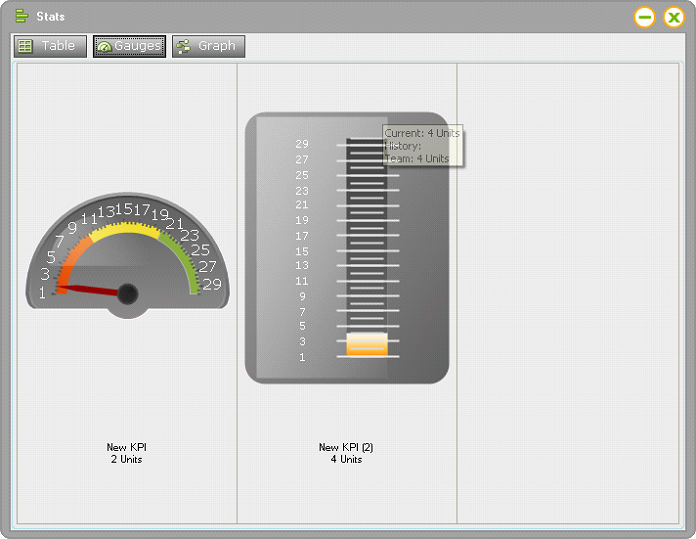This screenshot has height=539, width=696.
Task: Select the New KPI 2 Units label
Action: click(x=127, y=454)
